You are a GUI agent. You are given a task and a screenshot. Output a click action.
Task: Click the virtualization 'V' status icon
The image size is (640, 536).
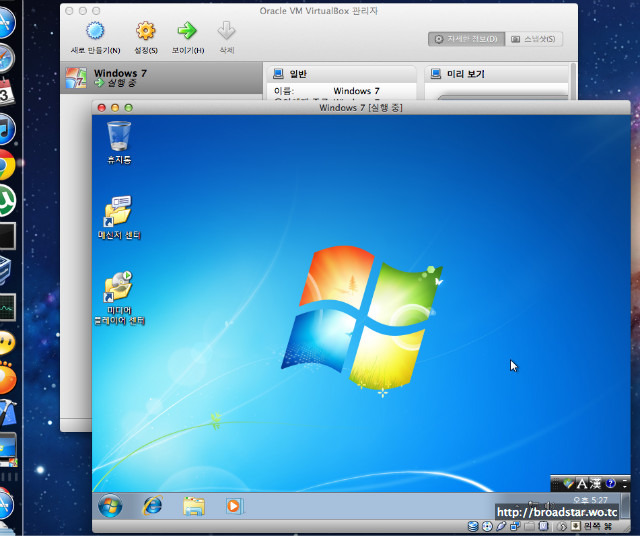(544, 527)
